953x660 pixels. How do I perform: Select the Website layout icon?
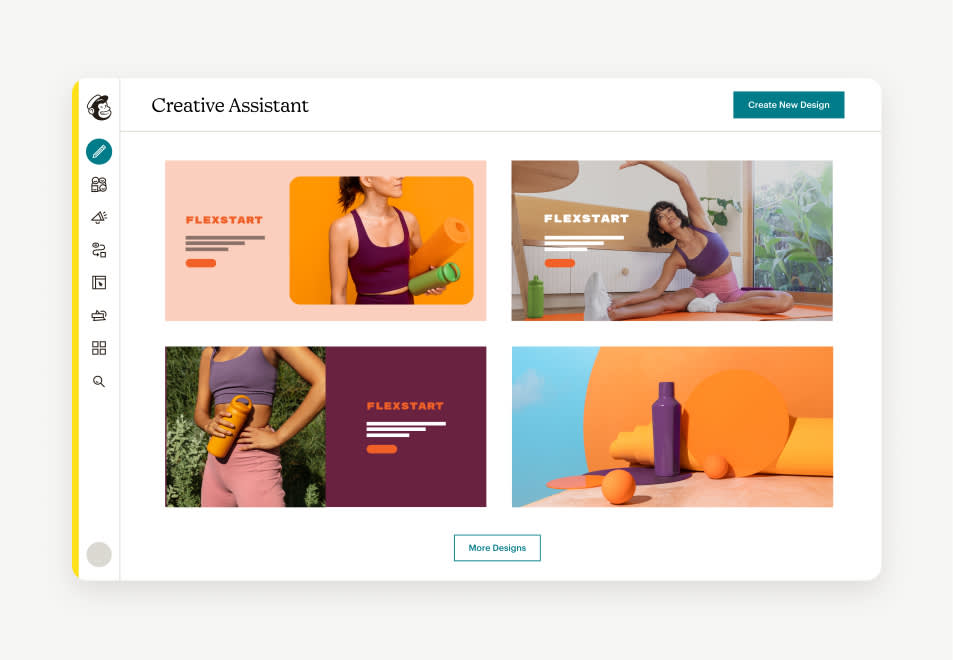(x=99, y=283)
